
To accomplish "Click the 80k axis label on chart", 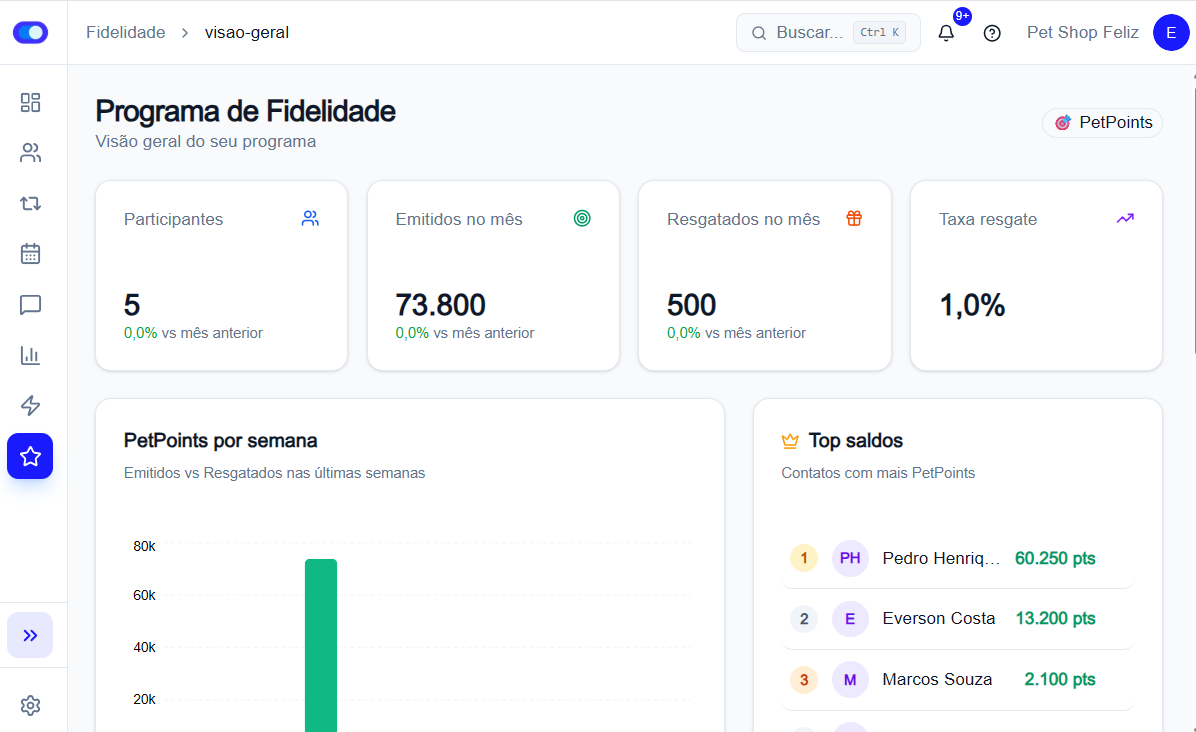I will (144, 546).
